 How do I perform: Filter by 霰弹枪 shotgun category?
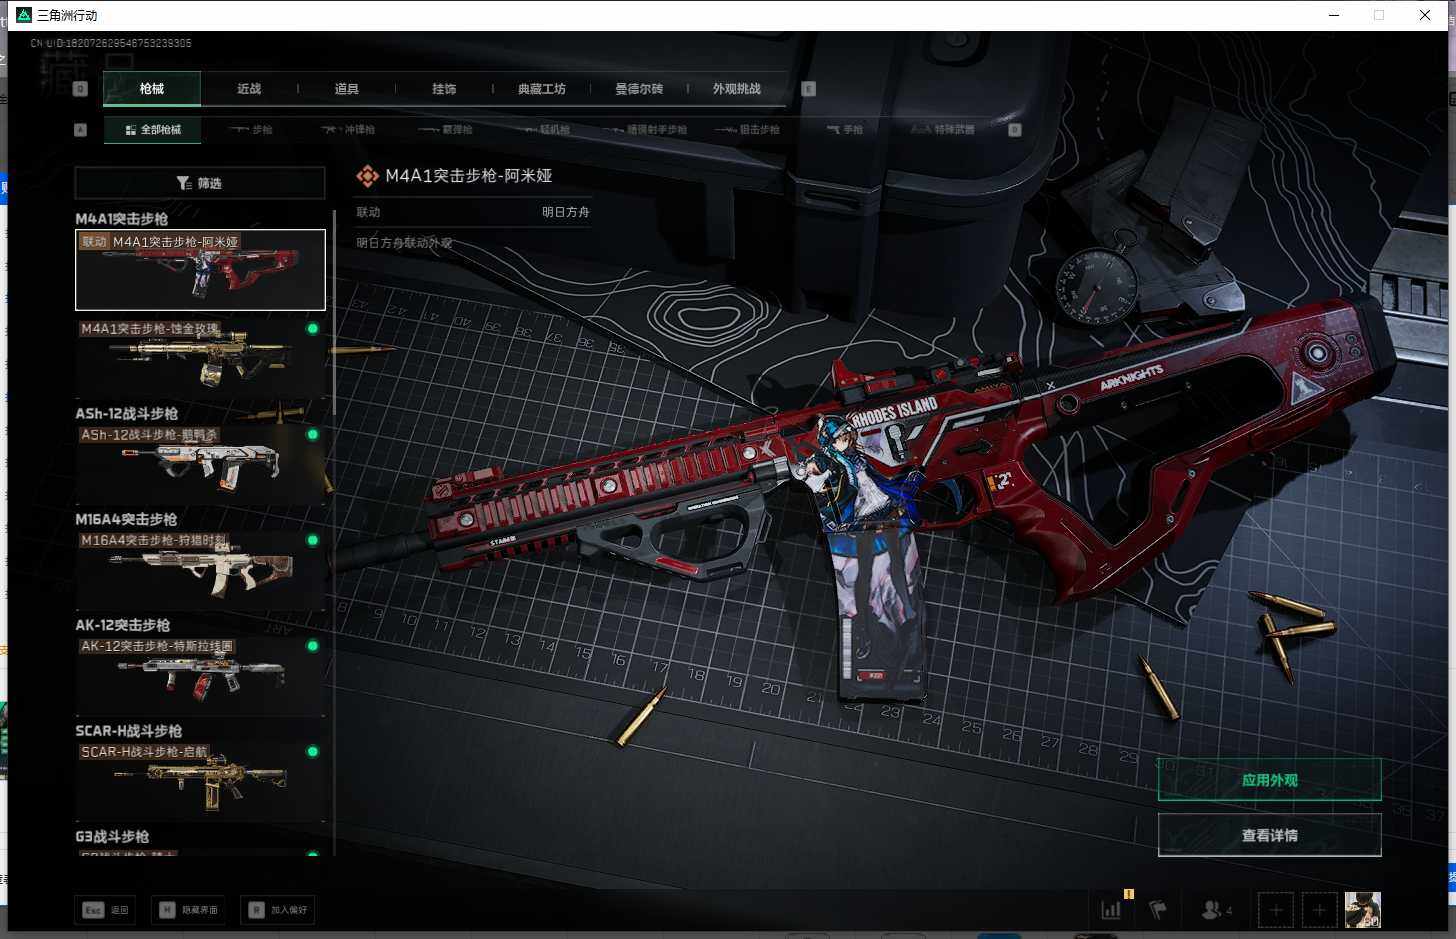[446, 130]
